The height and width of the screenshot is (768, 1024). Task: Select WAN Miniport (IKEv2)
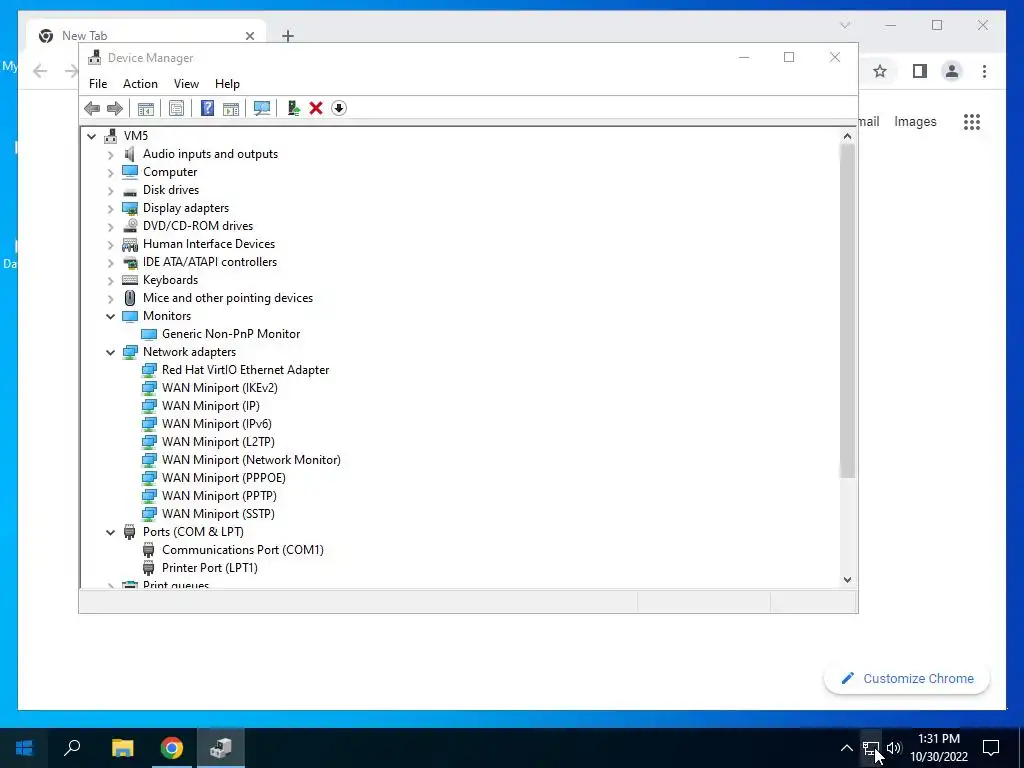point(219,388)
